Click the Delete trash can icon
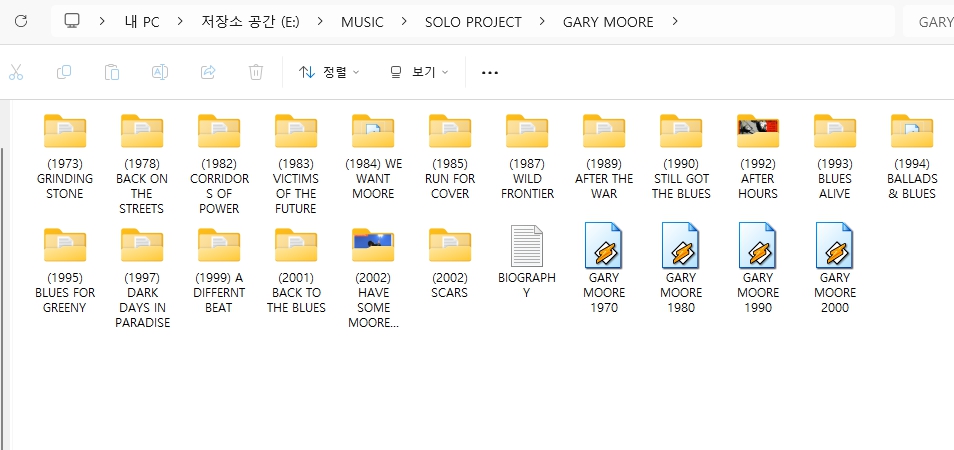954x450 pixels. coord(256,72)
